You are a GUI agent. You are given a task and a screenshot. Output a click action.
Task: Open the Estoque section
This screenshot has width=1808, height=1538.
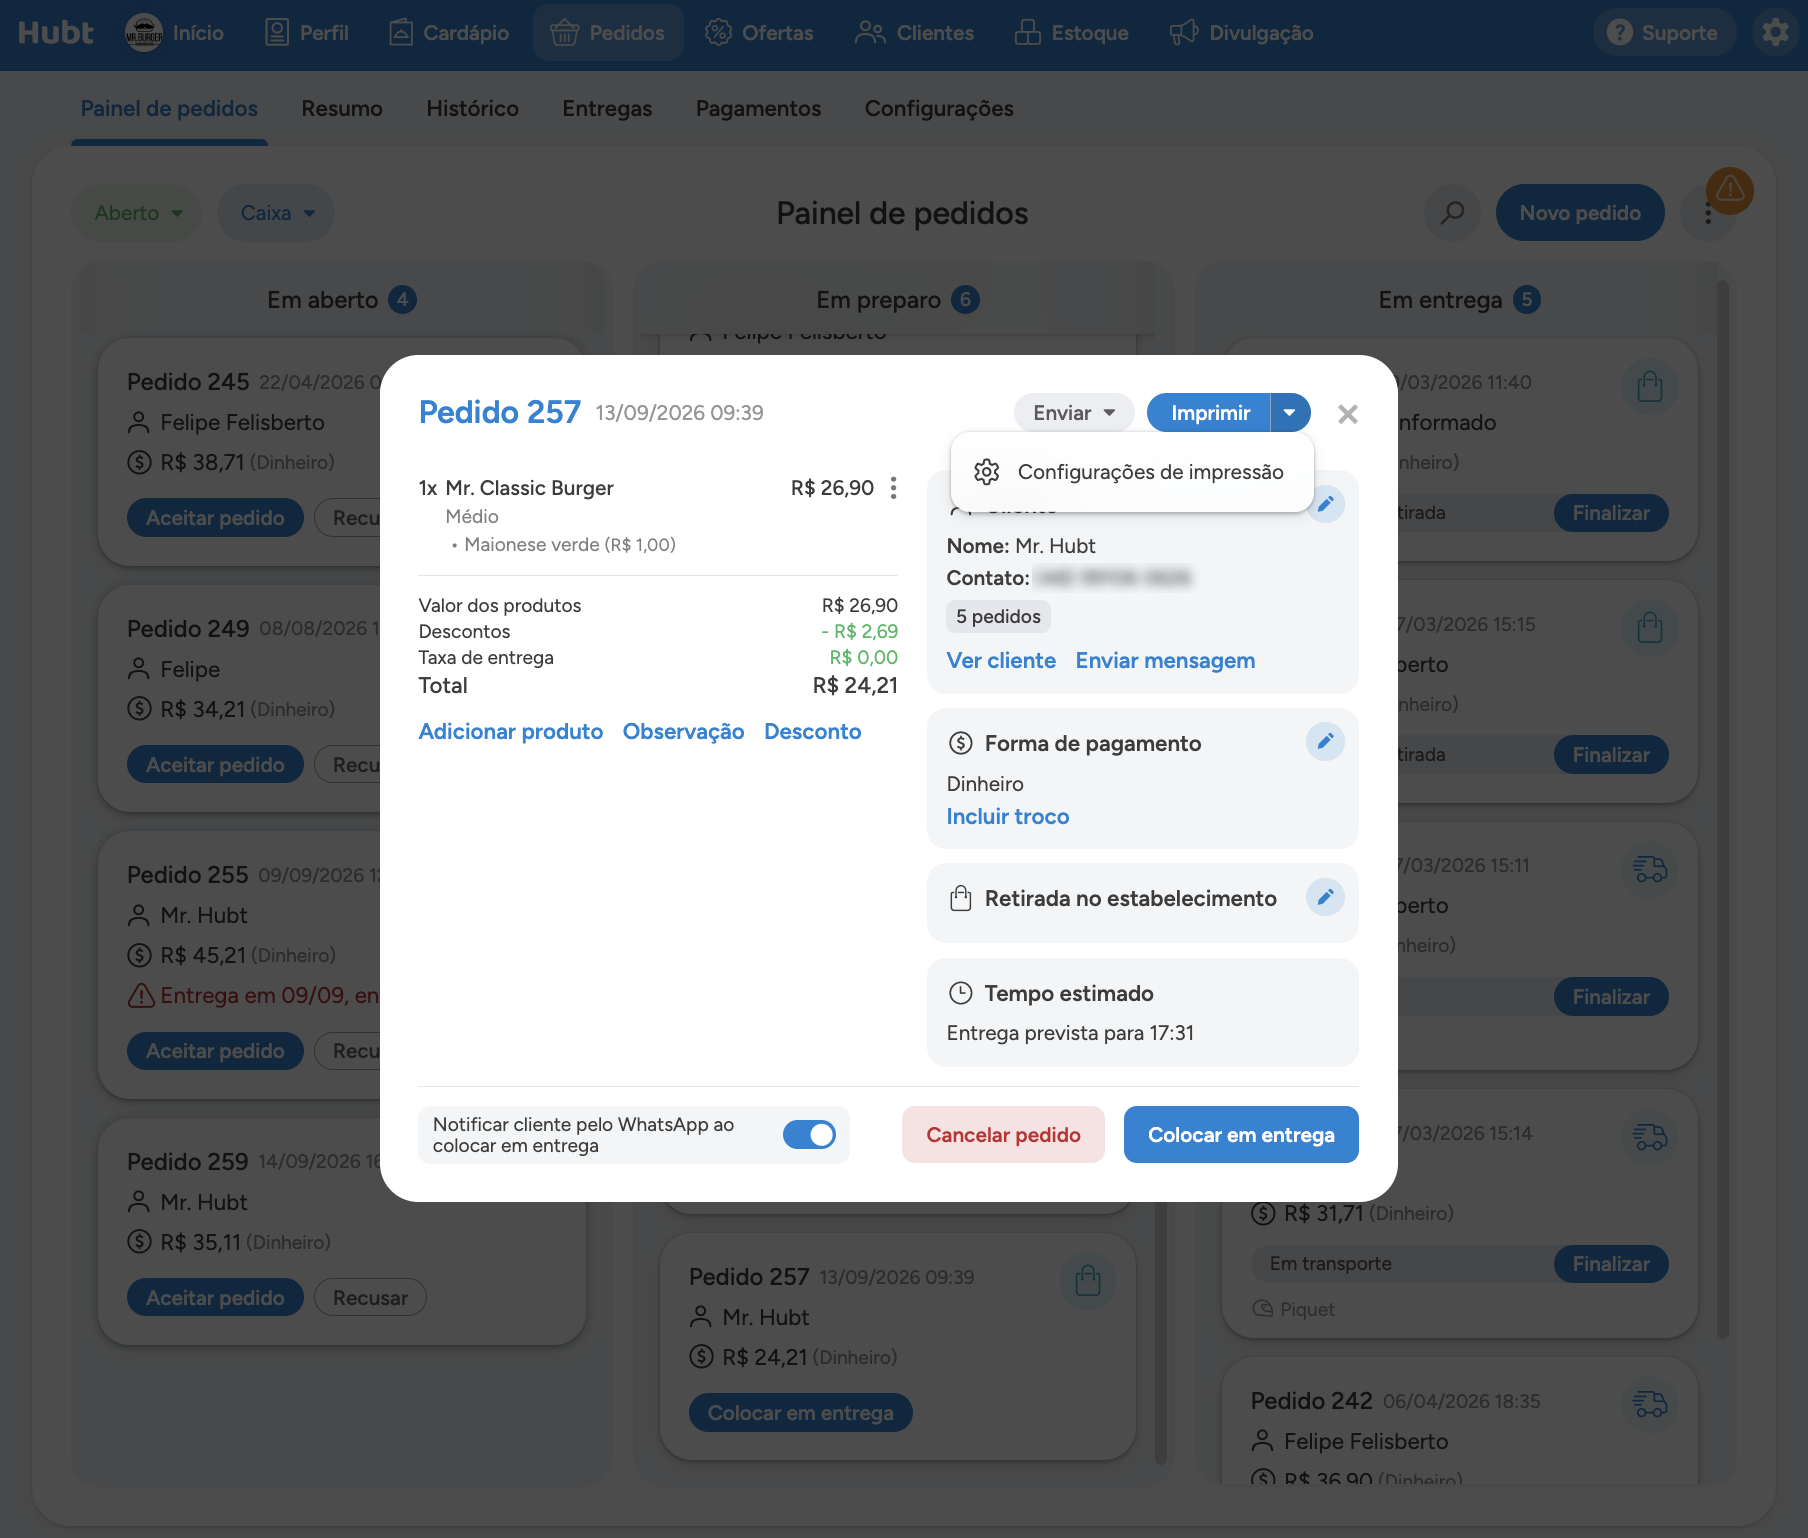(1071, 33)
